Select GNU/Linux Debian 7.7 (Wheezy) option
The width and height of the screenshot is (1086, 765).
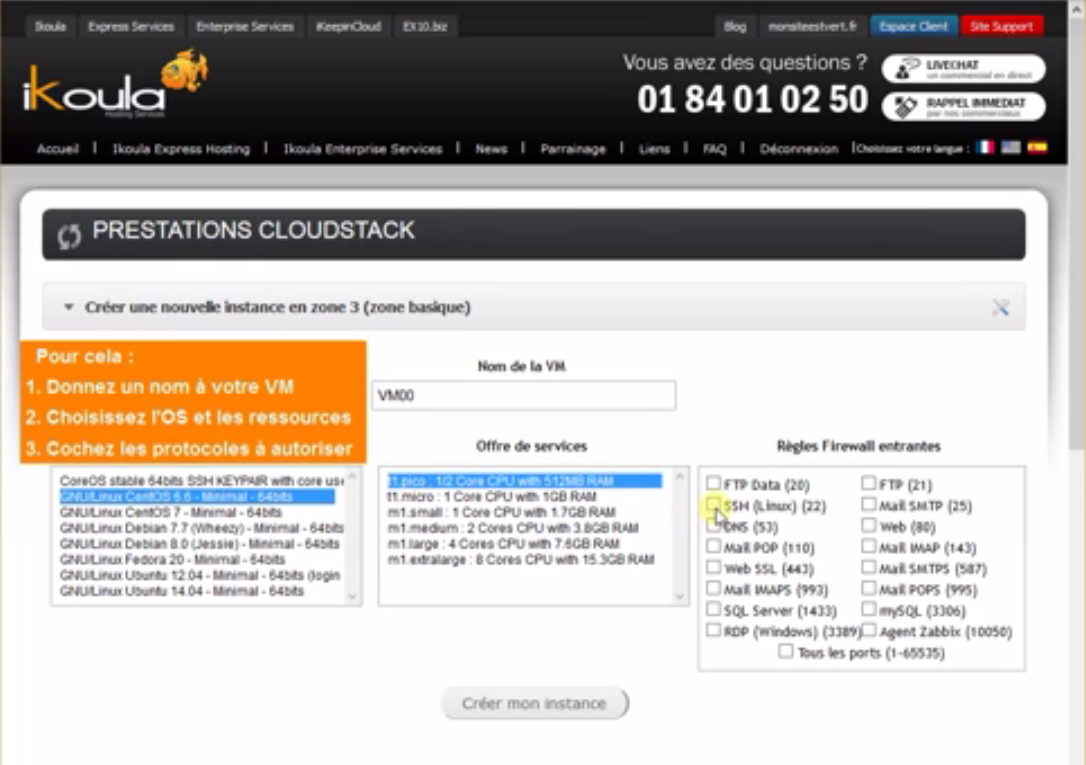201,528
